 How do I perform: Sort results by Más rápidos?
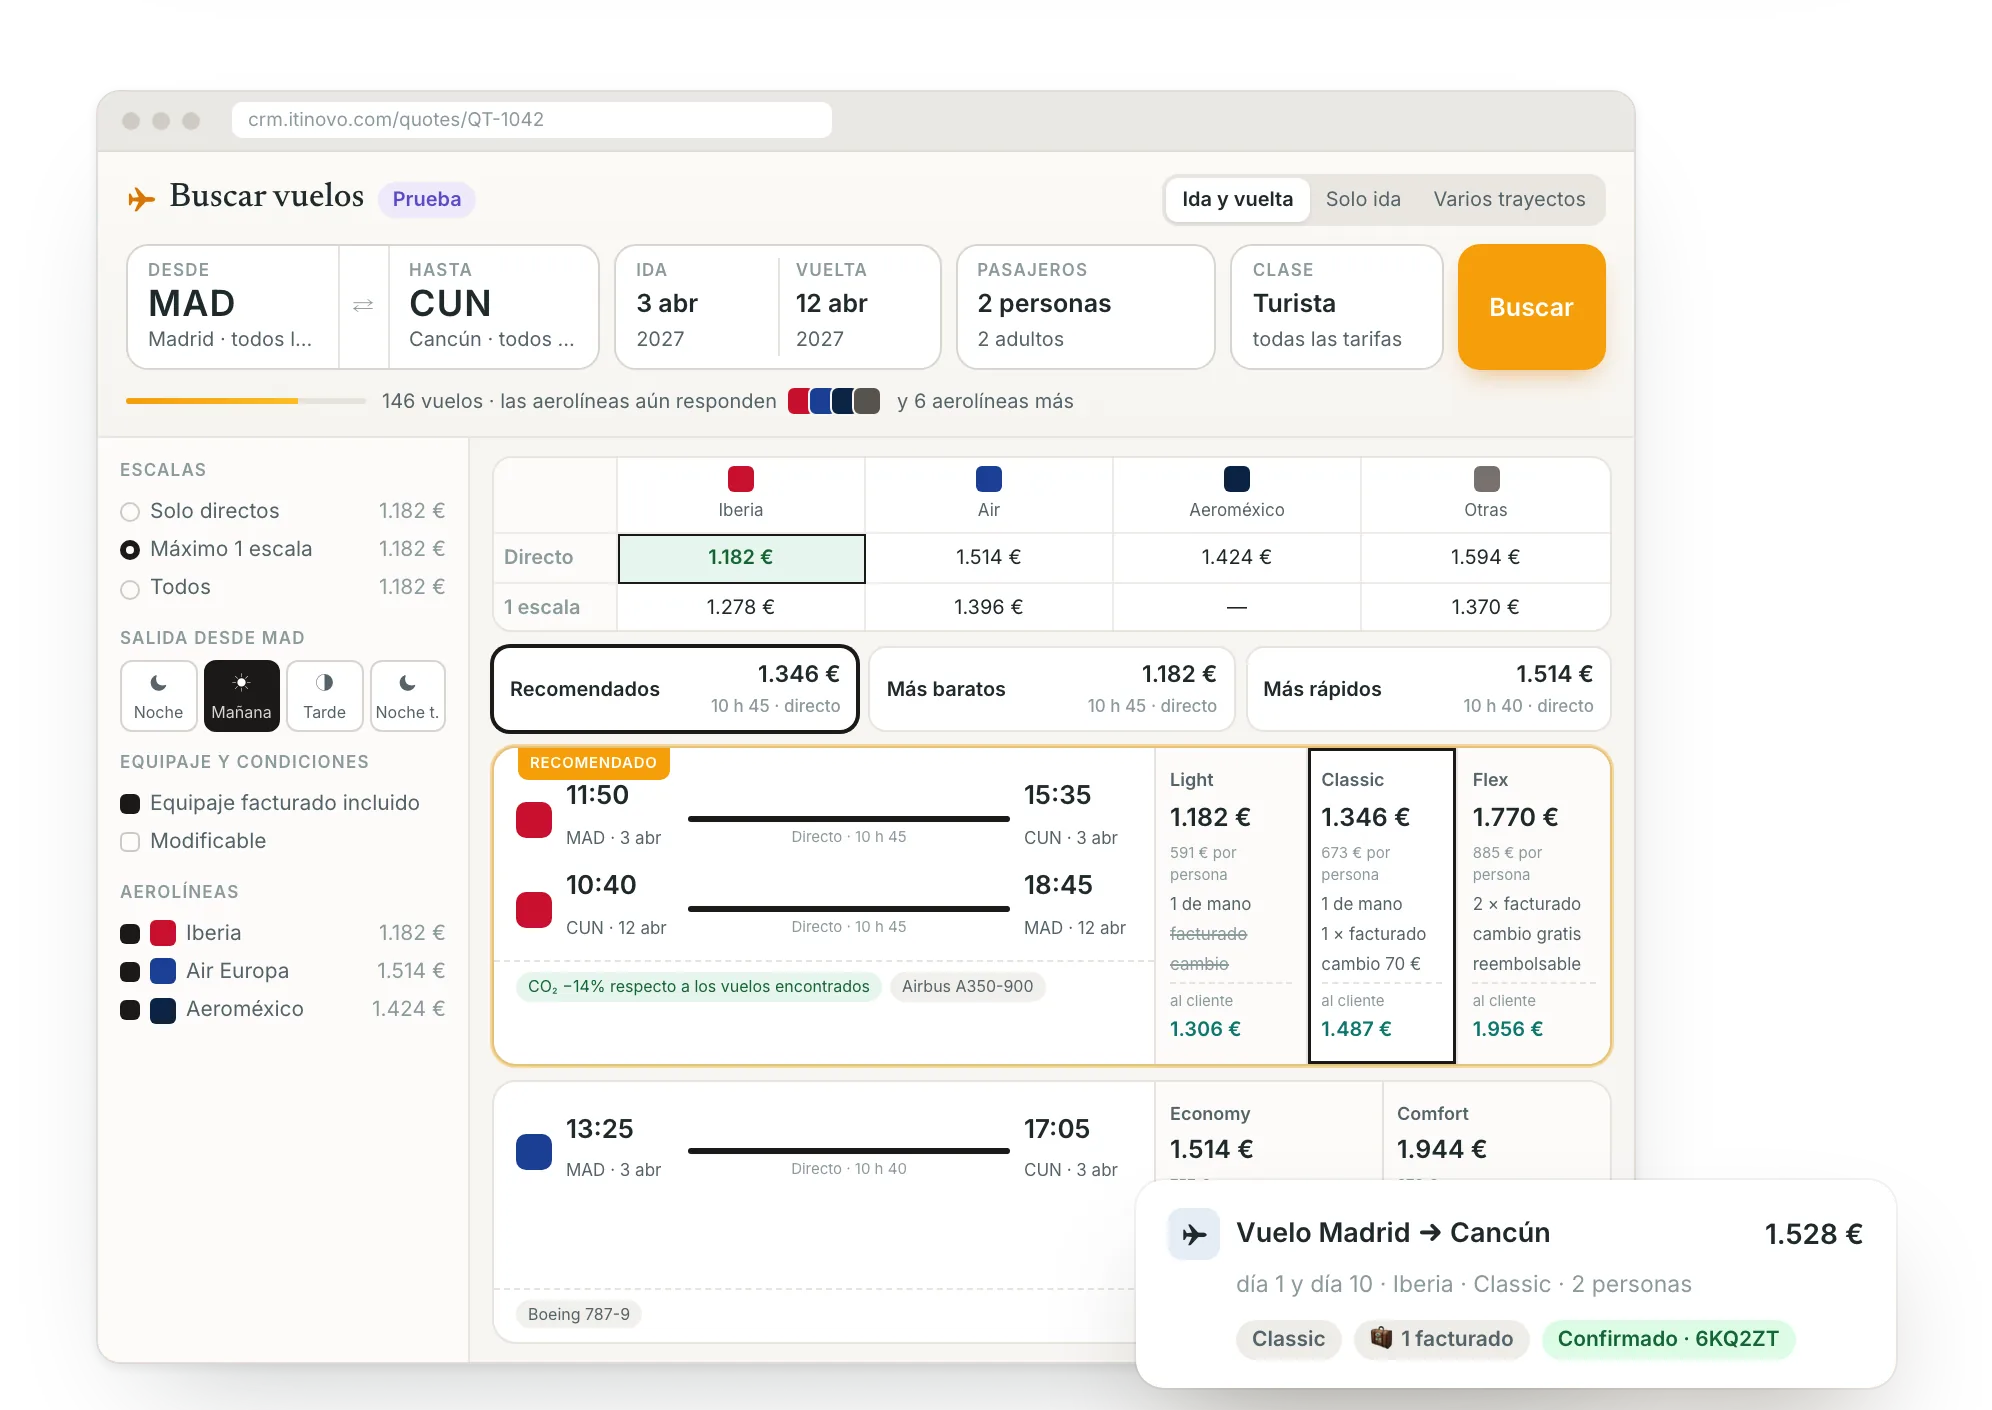point(1428,689)
